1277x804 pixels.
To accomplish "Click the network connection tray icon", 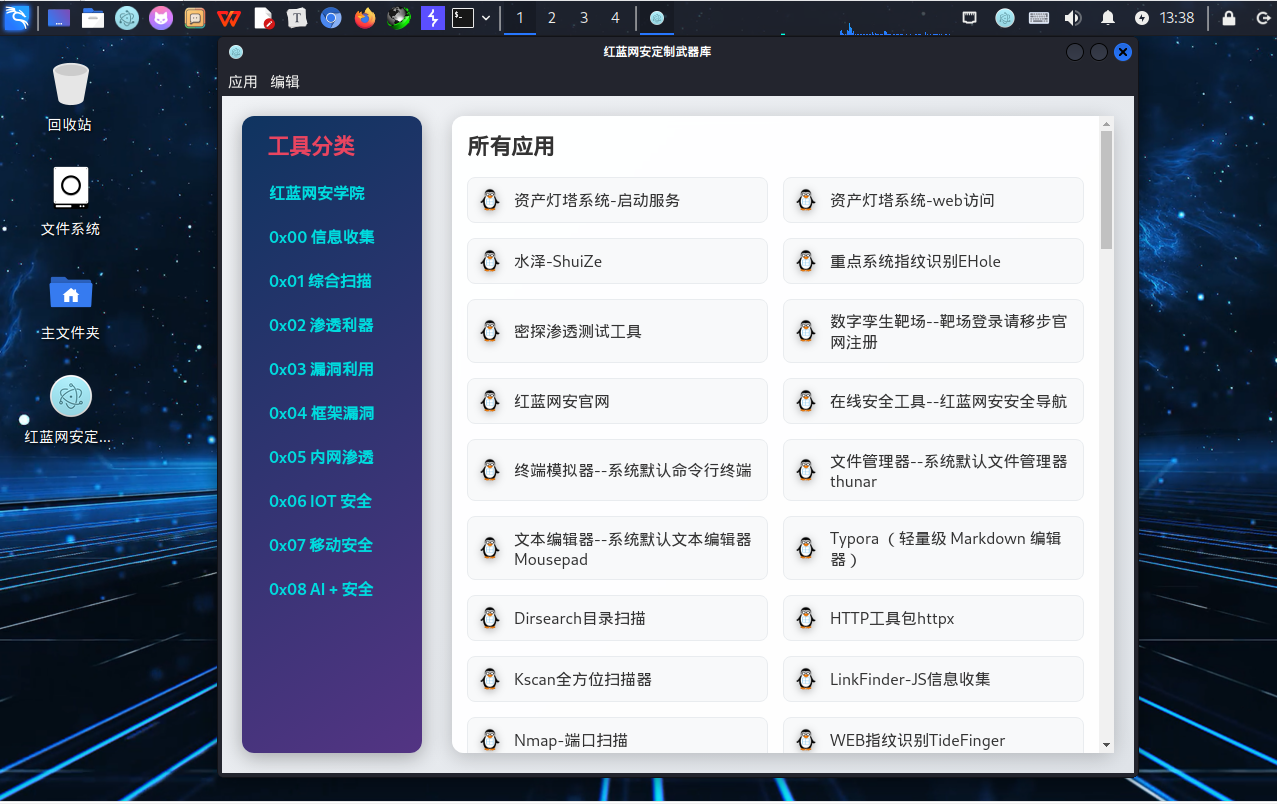I will click(970, 18).
